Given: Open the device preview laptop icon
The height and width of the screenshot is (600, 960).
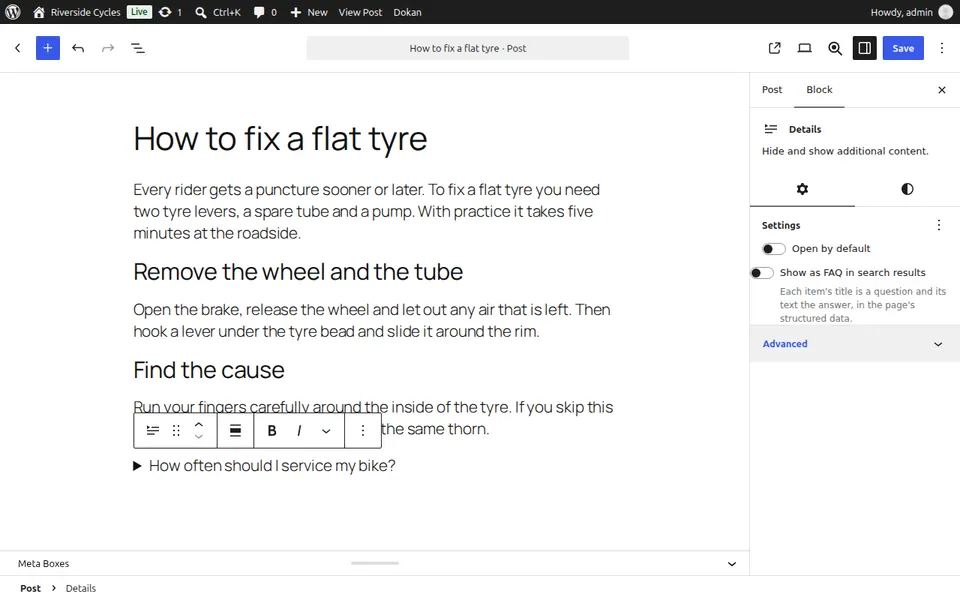Looking at the screenshot, I should point(804,48).
